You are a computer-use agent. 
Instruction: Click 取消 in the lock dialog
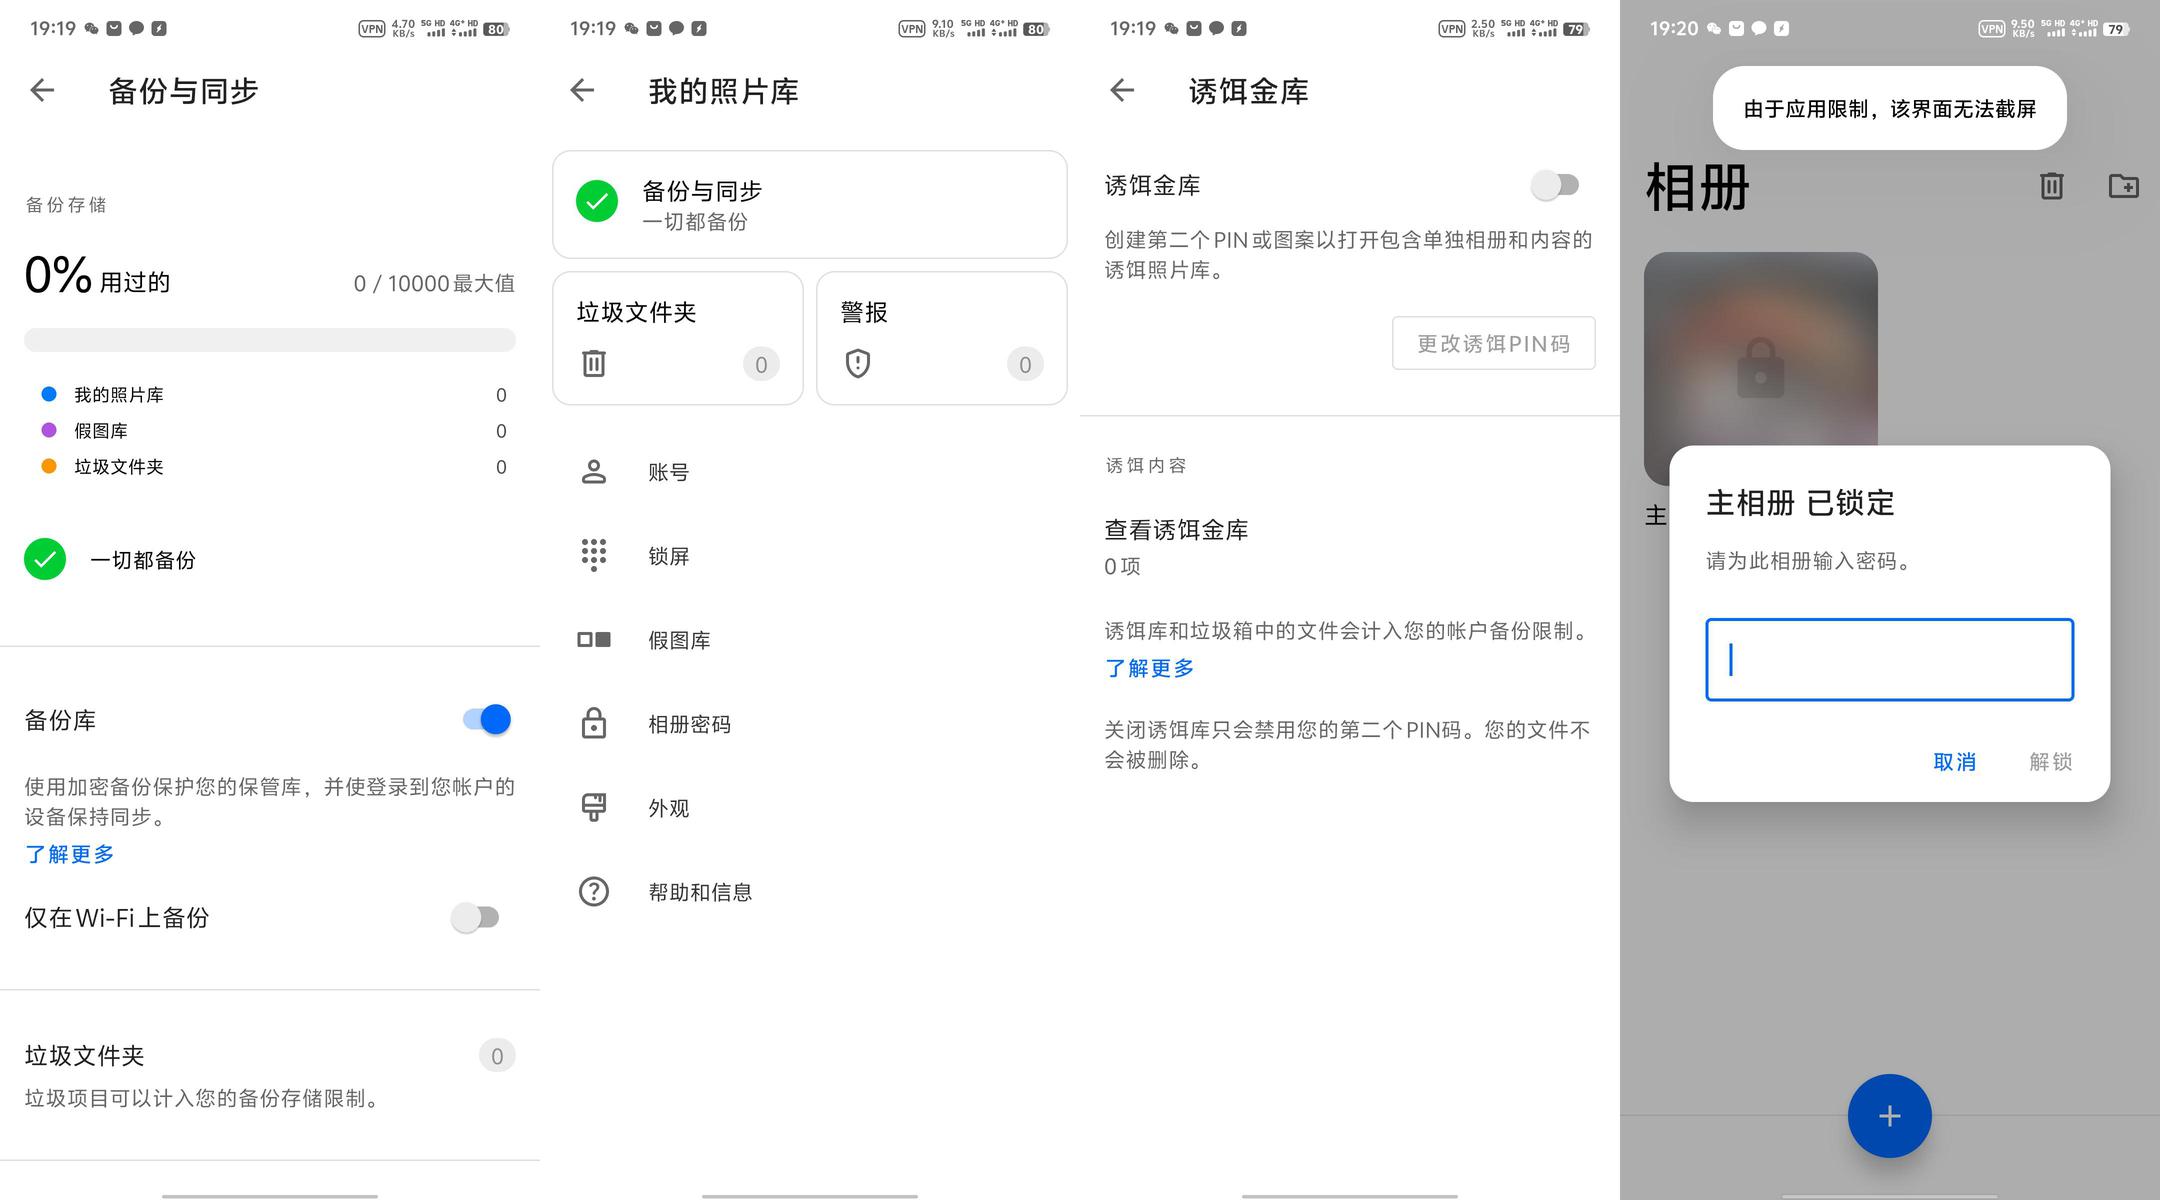(x=1954, y=762)
